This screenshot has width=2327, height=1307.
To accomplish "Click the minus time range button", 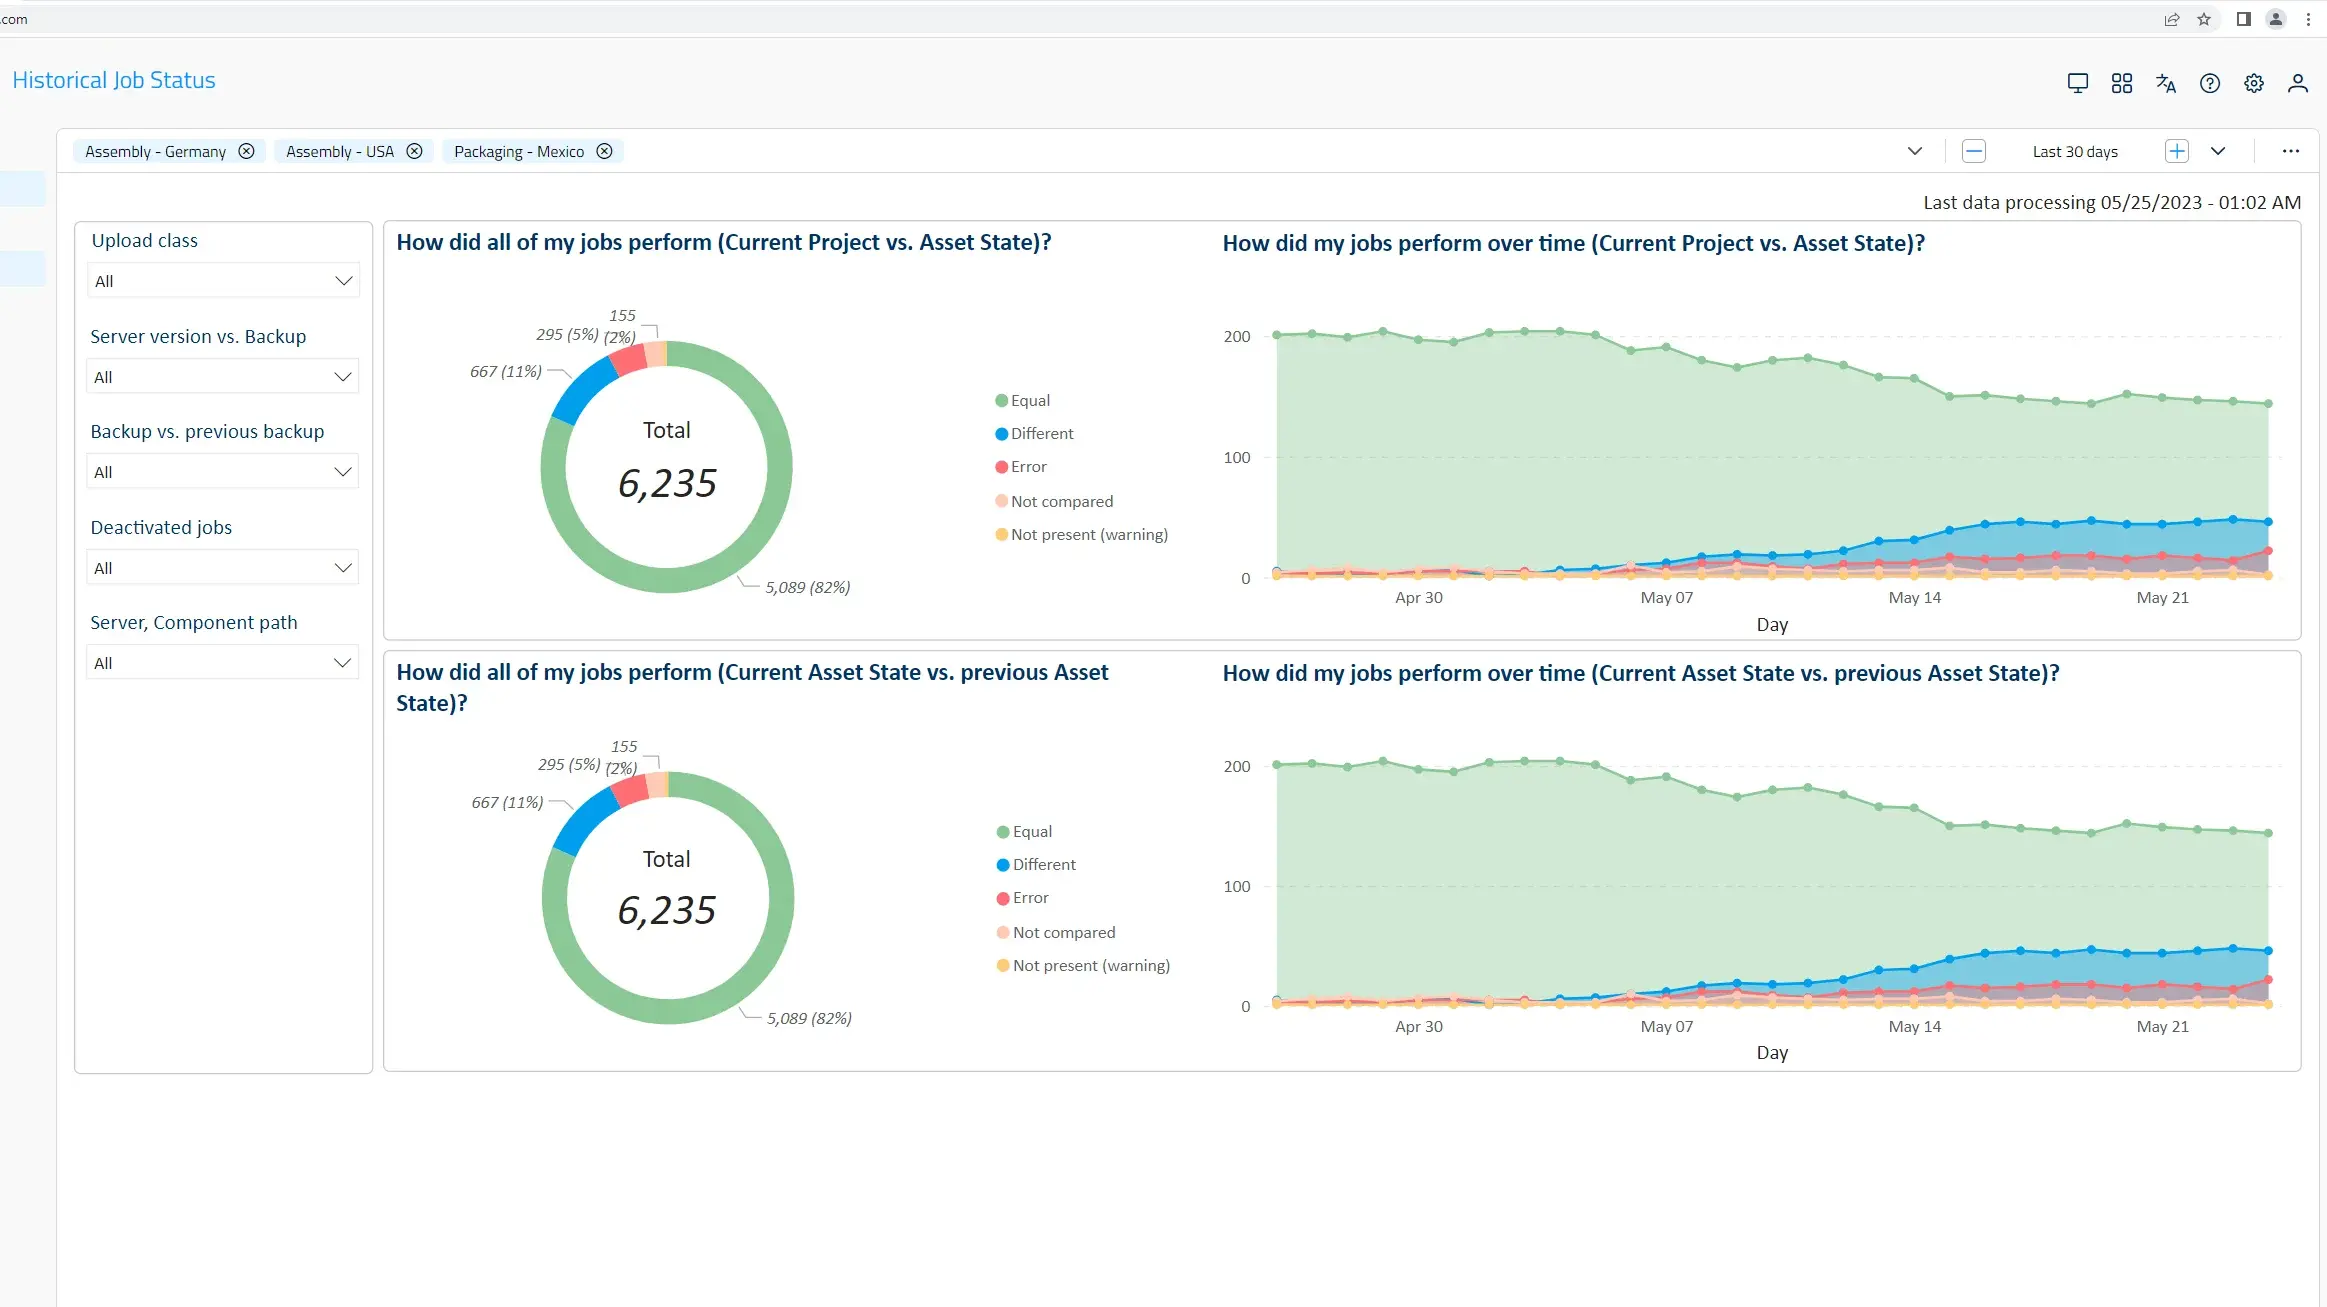I will click(1973, 151).
